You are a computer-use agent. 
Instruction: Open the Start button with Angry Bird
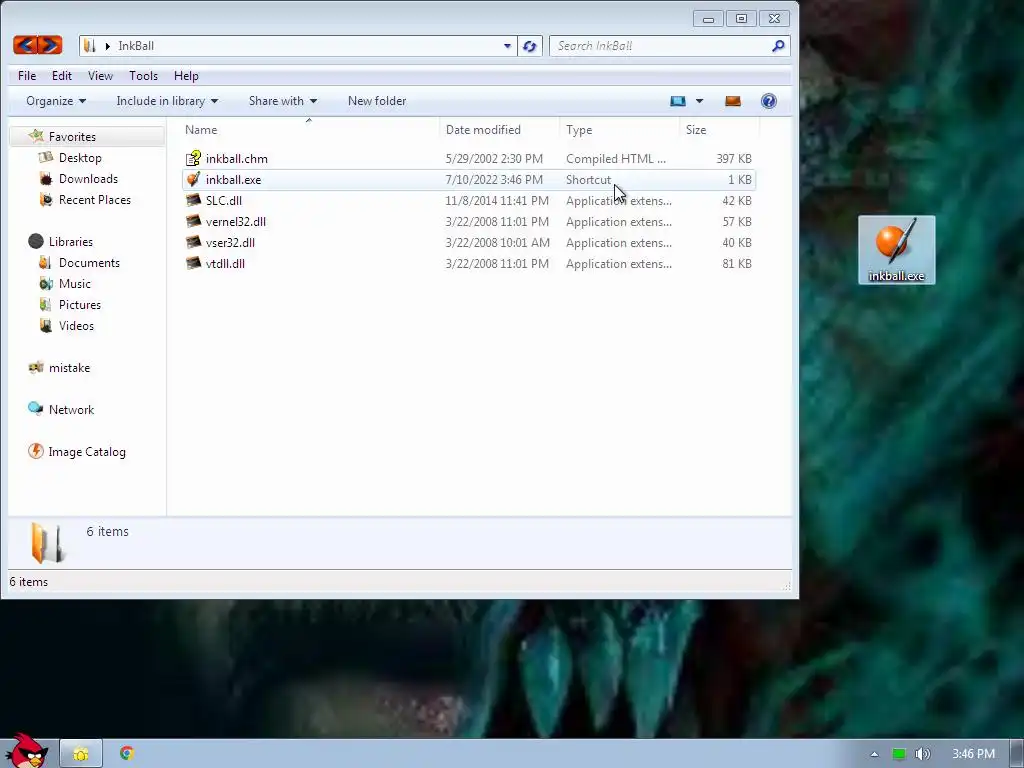click(26, 750)
